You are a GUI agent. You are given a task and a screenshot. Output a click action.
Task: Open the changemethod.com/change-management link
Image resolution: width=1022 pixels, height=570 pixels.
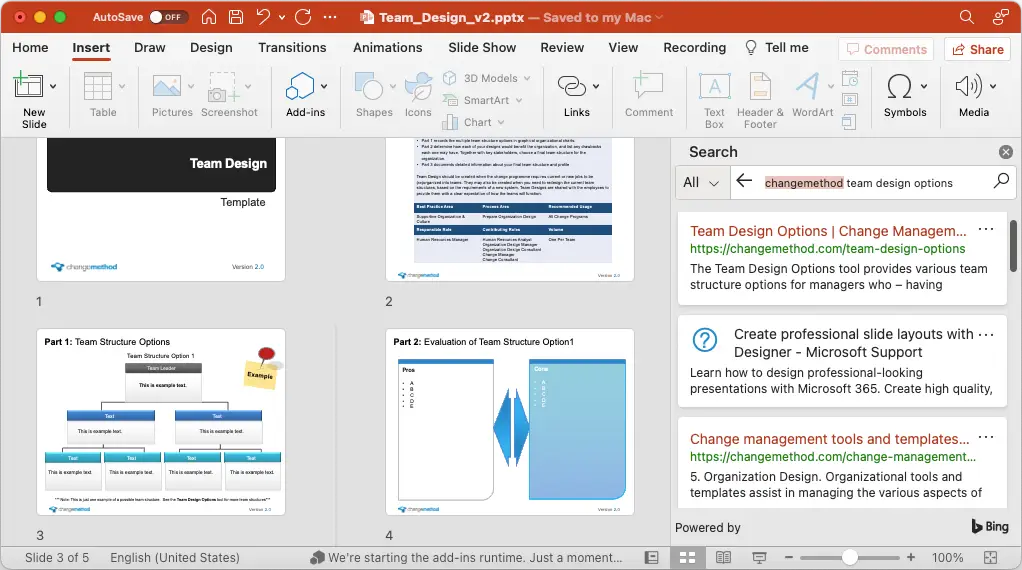tap(832, 457)
